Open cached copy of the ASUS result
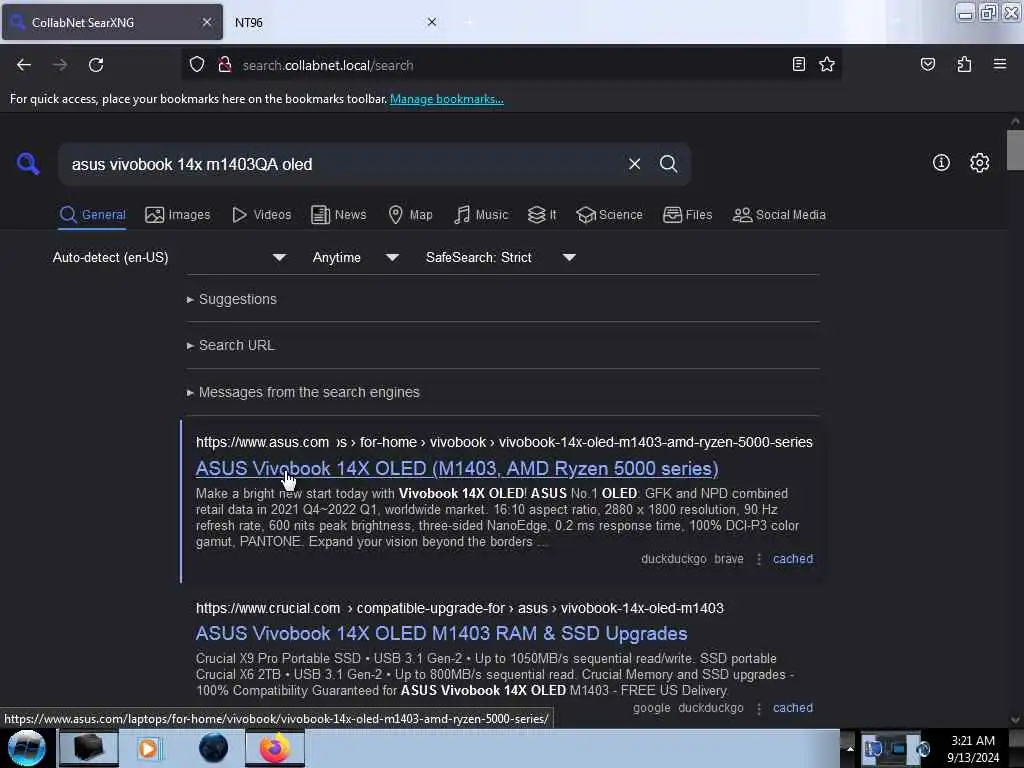The height and width of the screenshot is (768, 1024). 793,559
